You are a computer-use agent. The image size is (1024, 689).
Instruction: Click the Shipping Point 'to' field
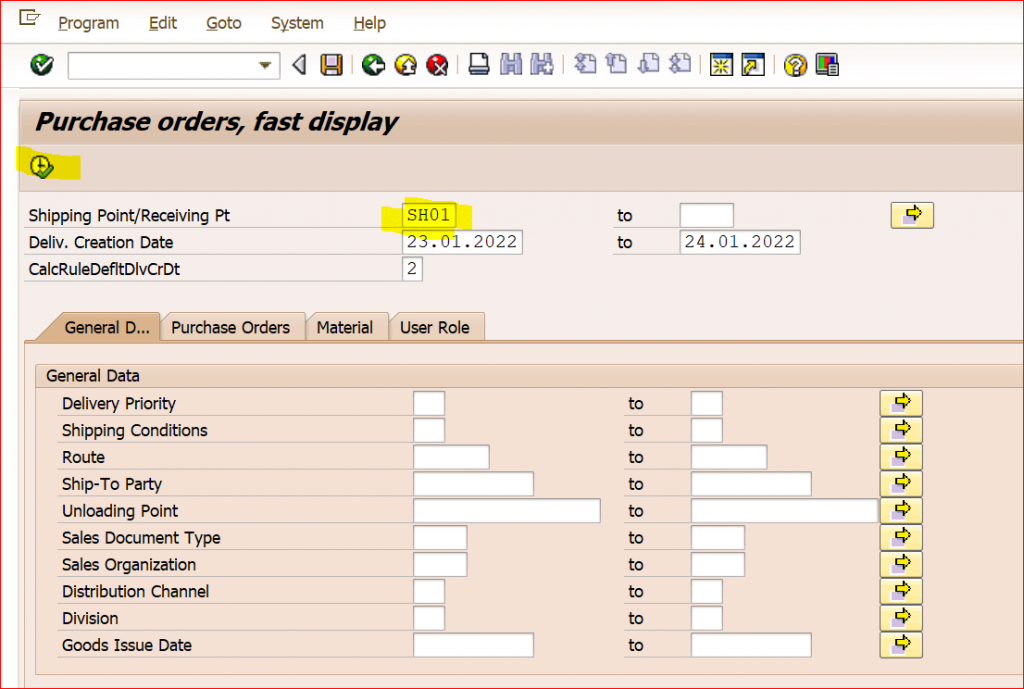coord(707,215)
